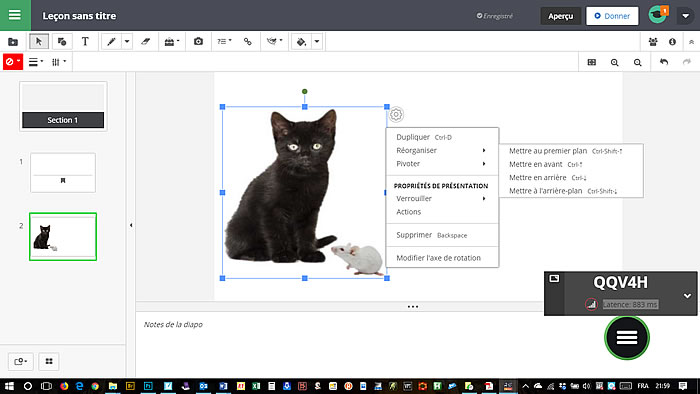Viewport: 700px width, 394px height.
Task: Click the Leçon sans titre title
Action: 79,16
